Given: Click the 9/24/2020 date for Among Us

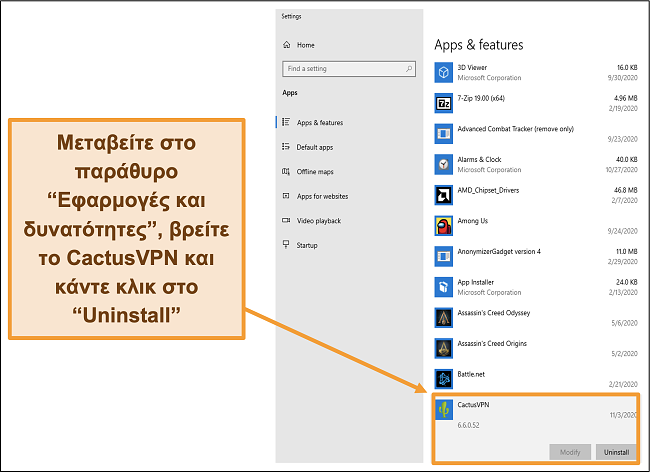Looking at the screenshot, I should click(623, 231).
